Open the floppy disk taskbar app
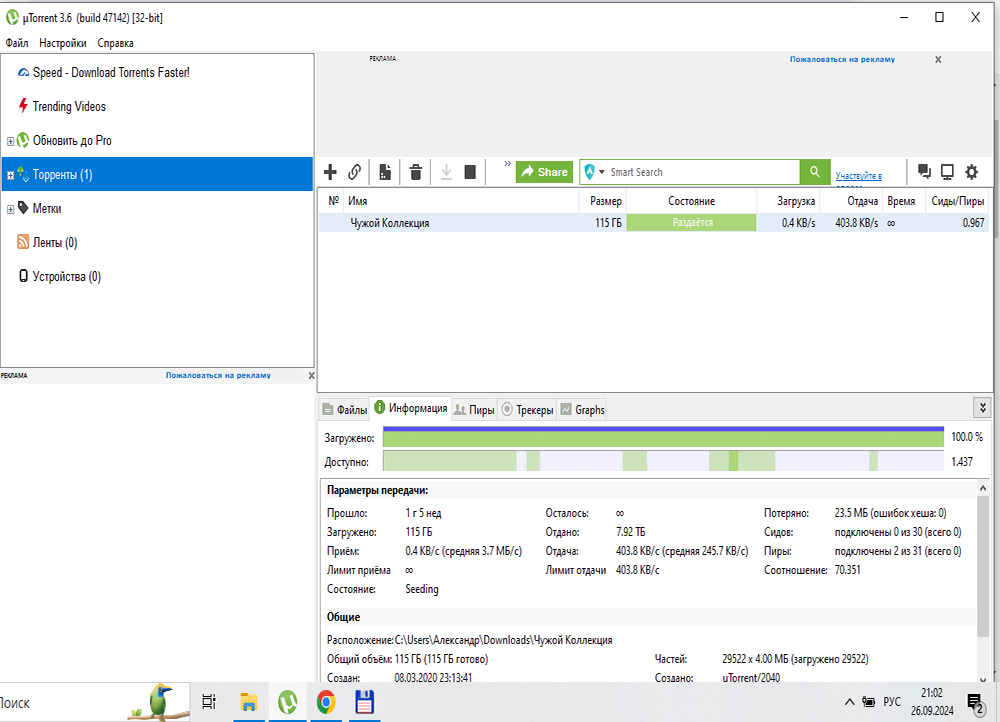 point(364,702)
